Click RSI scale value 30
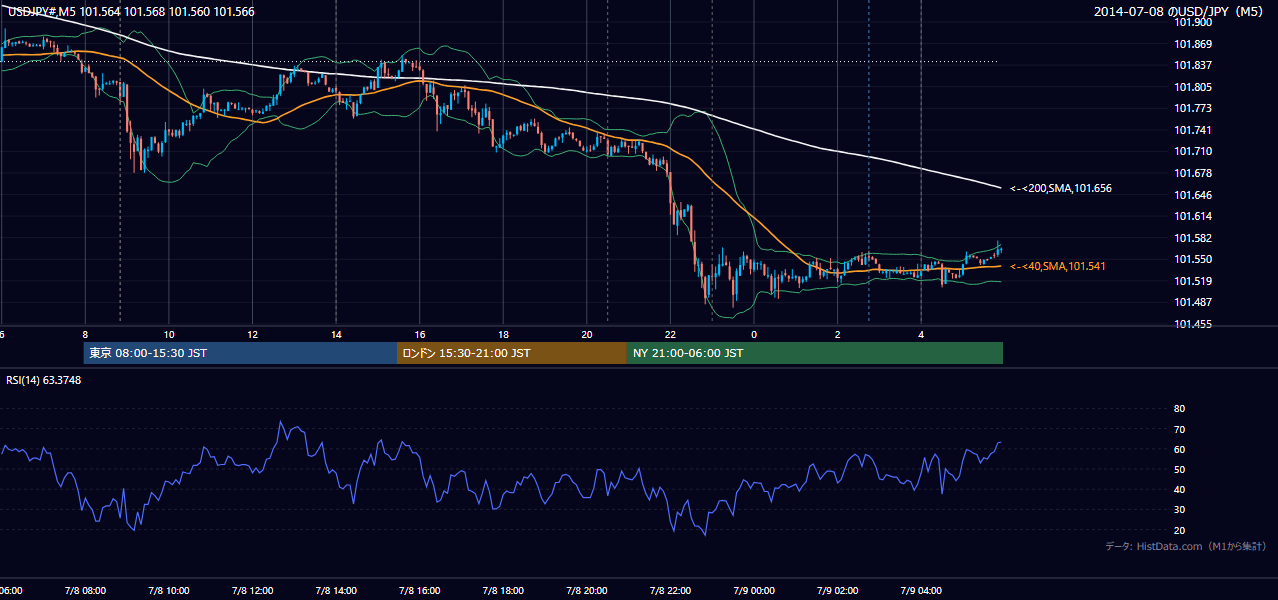The height and width of the screenshot is (600, 1278). point(1179,509)
